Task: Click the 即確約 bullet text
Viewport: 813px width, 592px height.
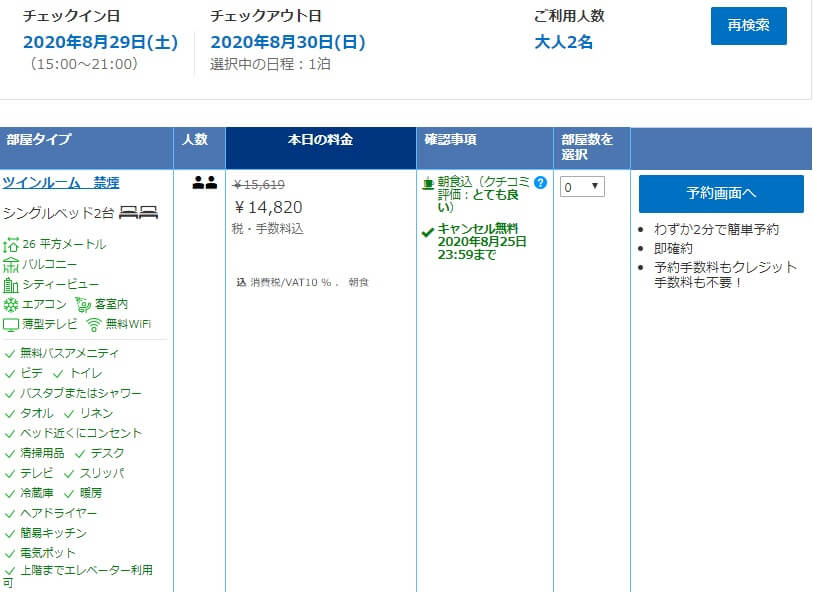Action: click(673, 249)
